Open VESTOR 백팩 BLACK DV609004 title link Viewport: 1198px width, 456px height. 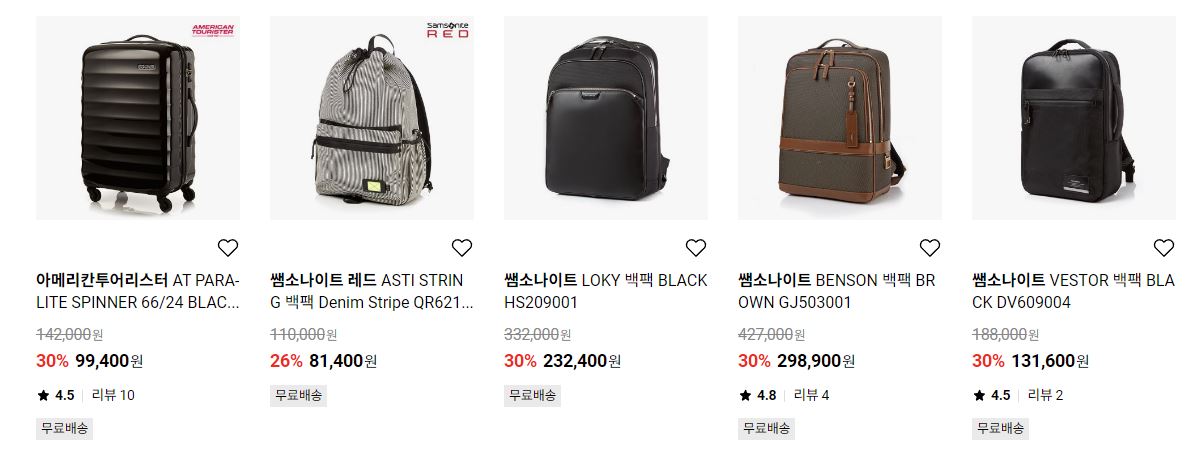1073,292
